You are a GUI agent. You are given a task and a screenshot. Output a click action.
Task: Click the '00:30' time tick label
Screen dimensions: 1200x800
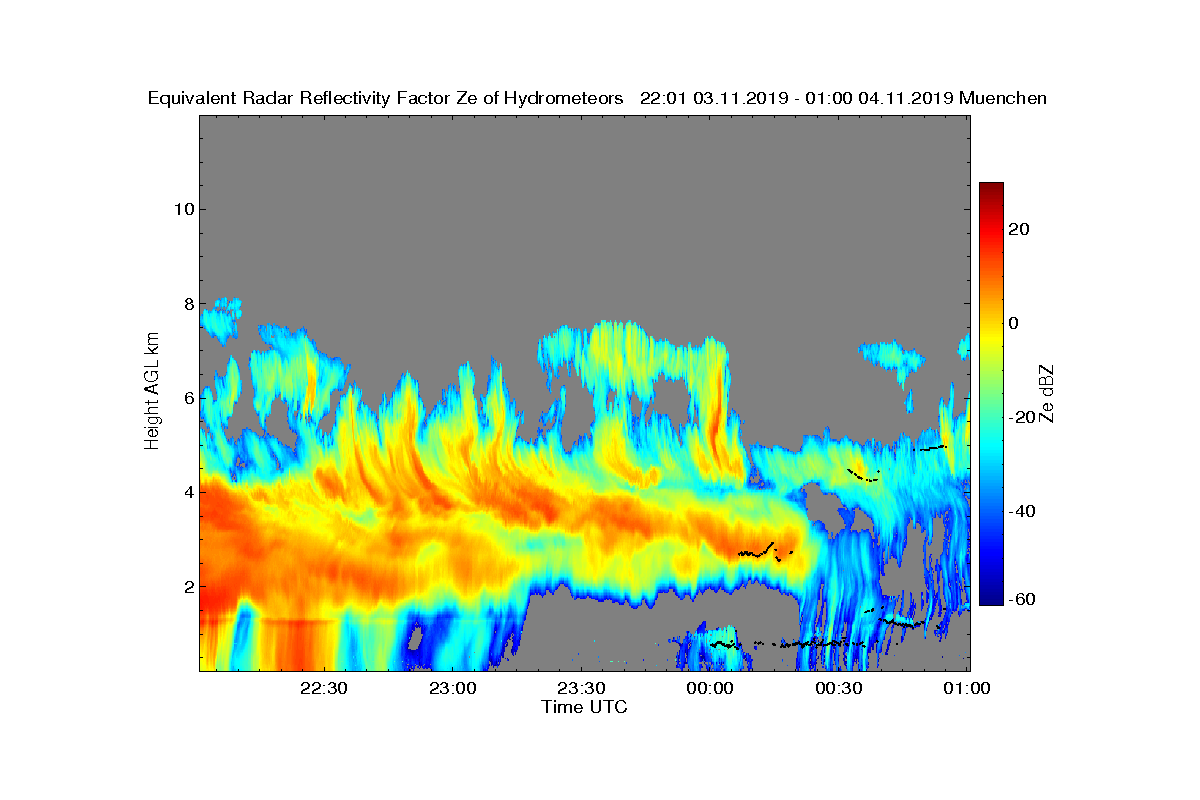pyautogui.click(x=839, y=689)
